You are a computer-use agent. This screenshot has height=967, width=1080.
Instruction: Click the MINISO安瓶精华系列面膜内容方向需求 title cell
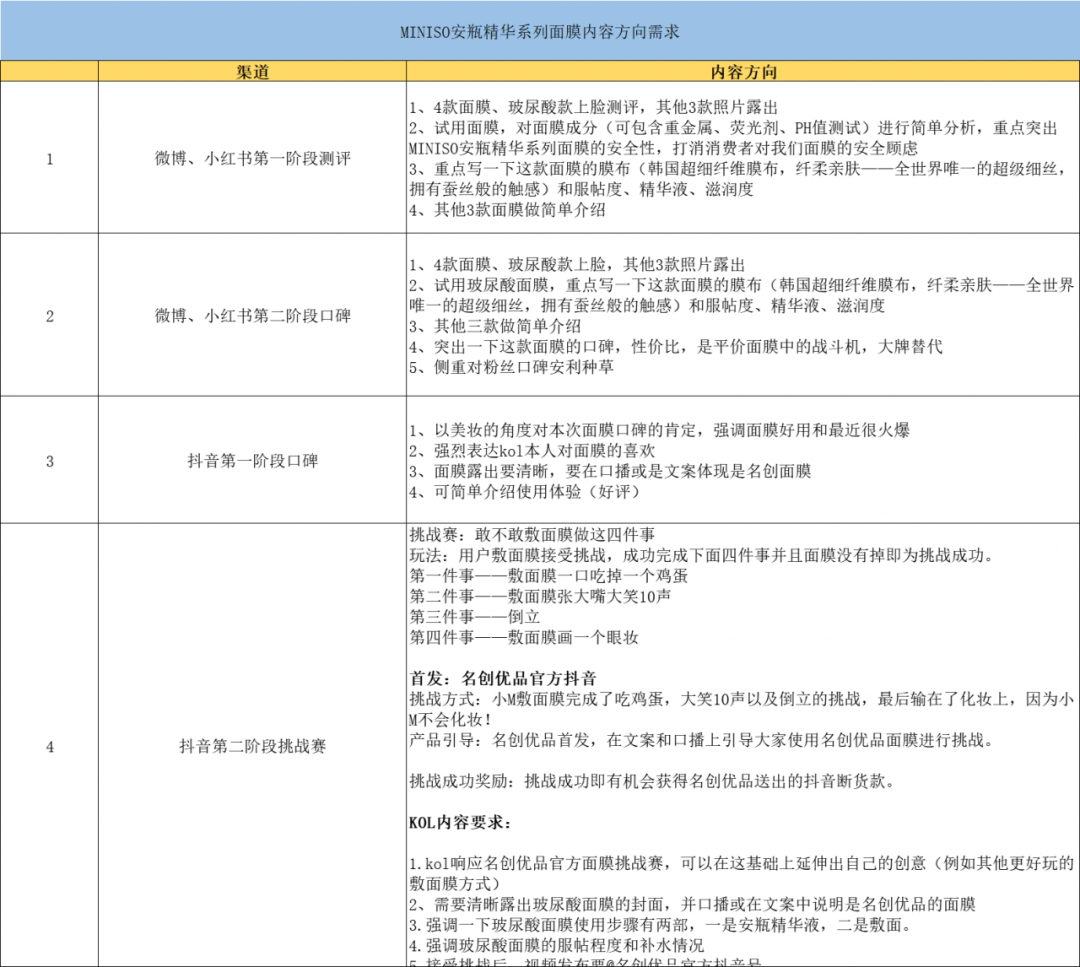[x=540, y=32]
